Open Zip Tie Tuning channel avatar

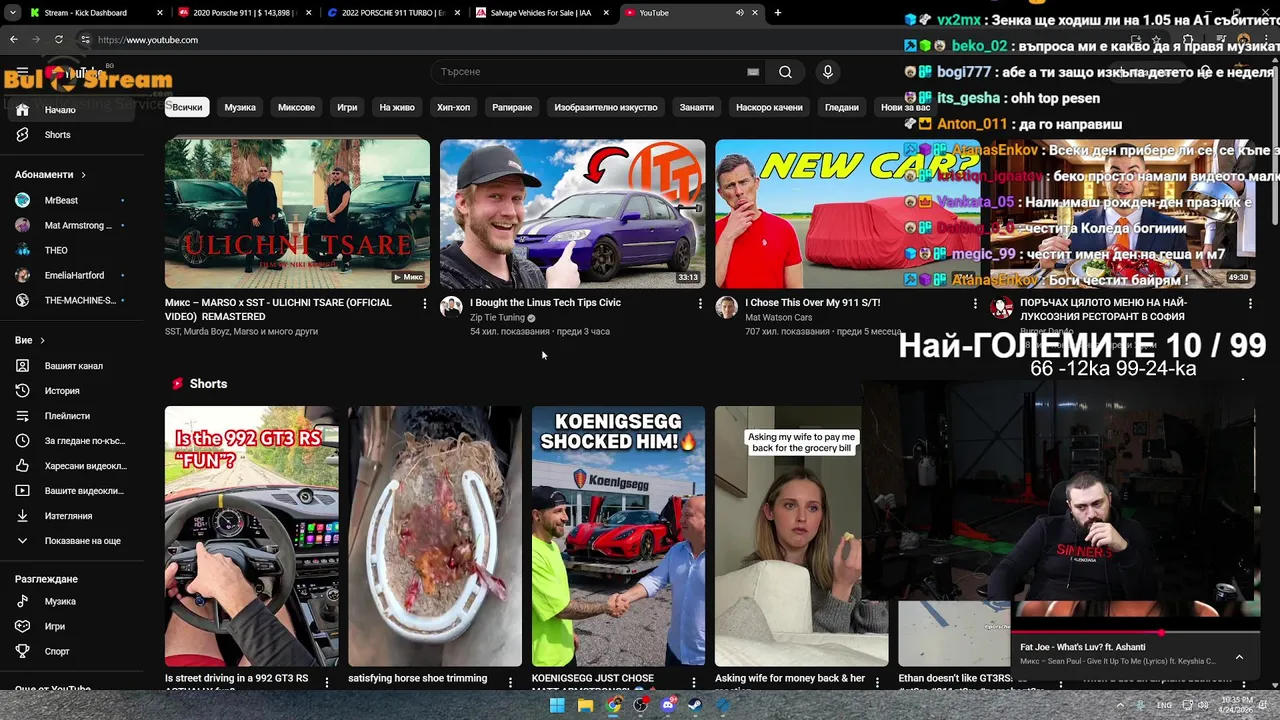click(451, 307)
